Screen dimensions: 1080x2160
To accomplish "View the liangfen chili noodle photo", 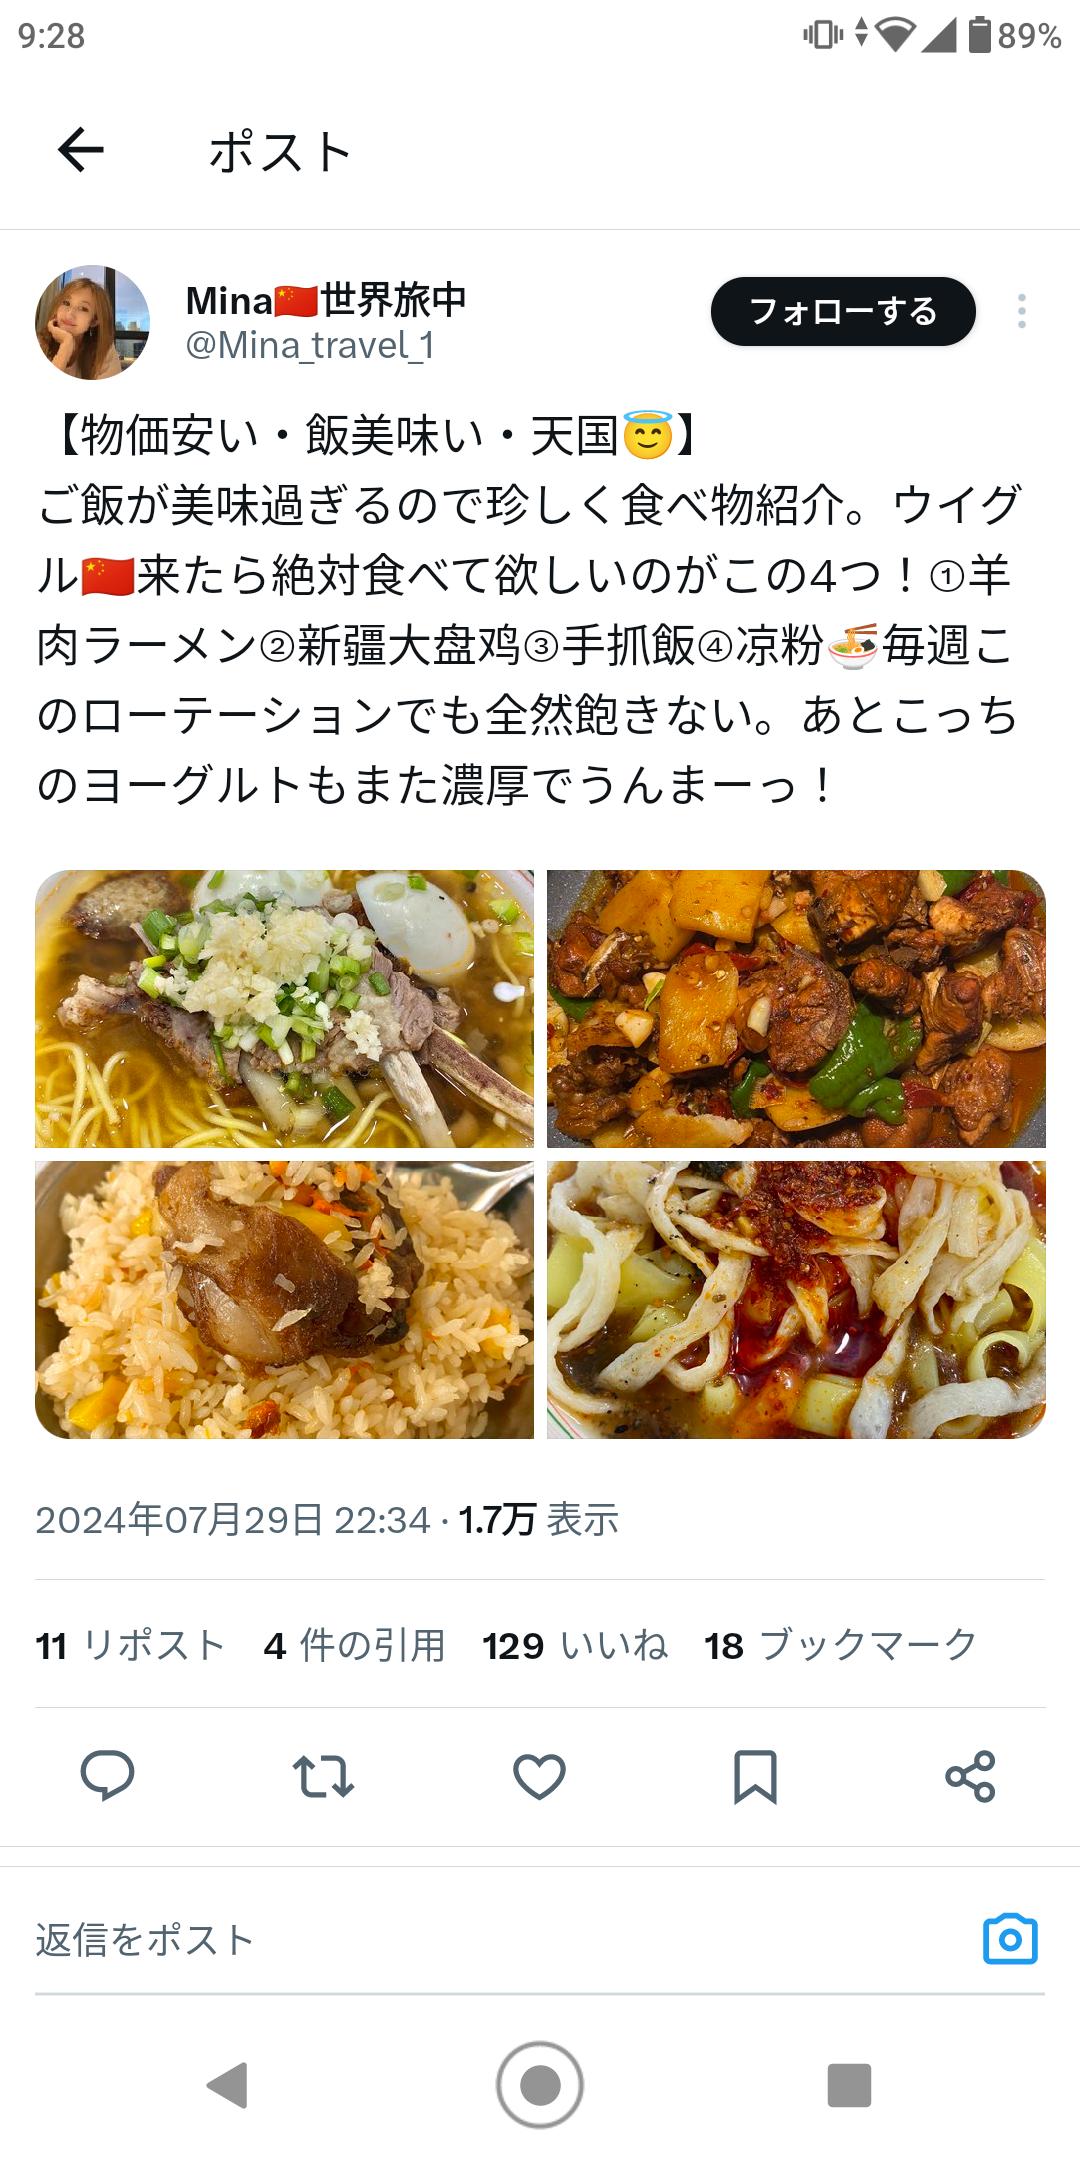I will [x=796, y=1299].
